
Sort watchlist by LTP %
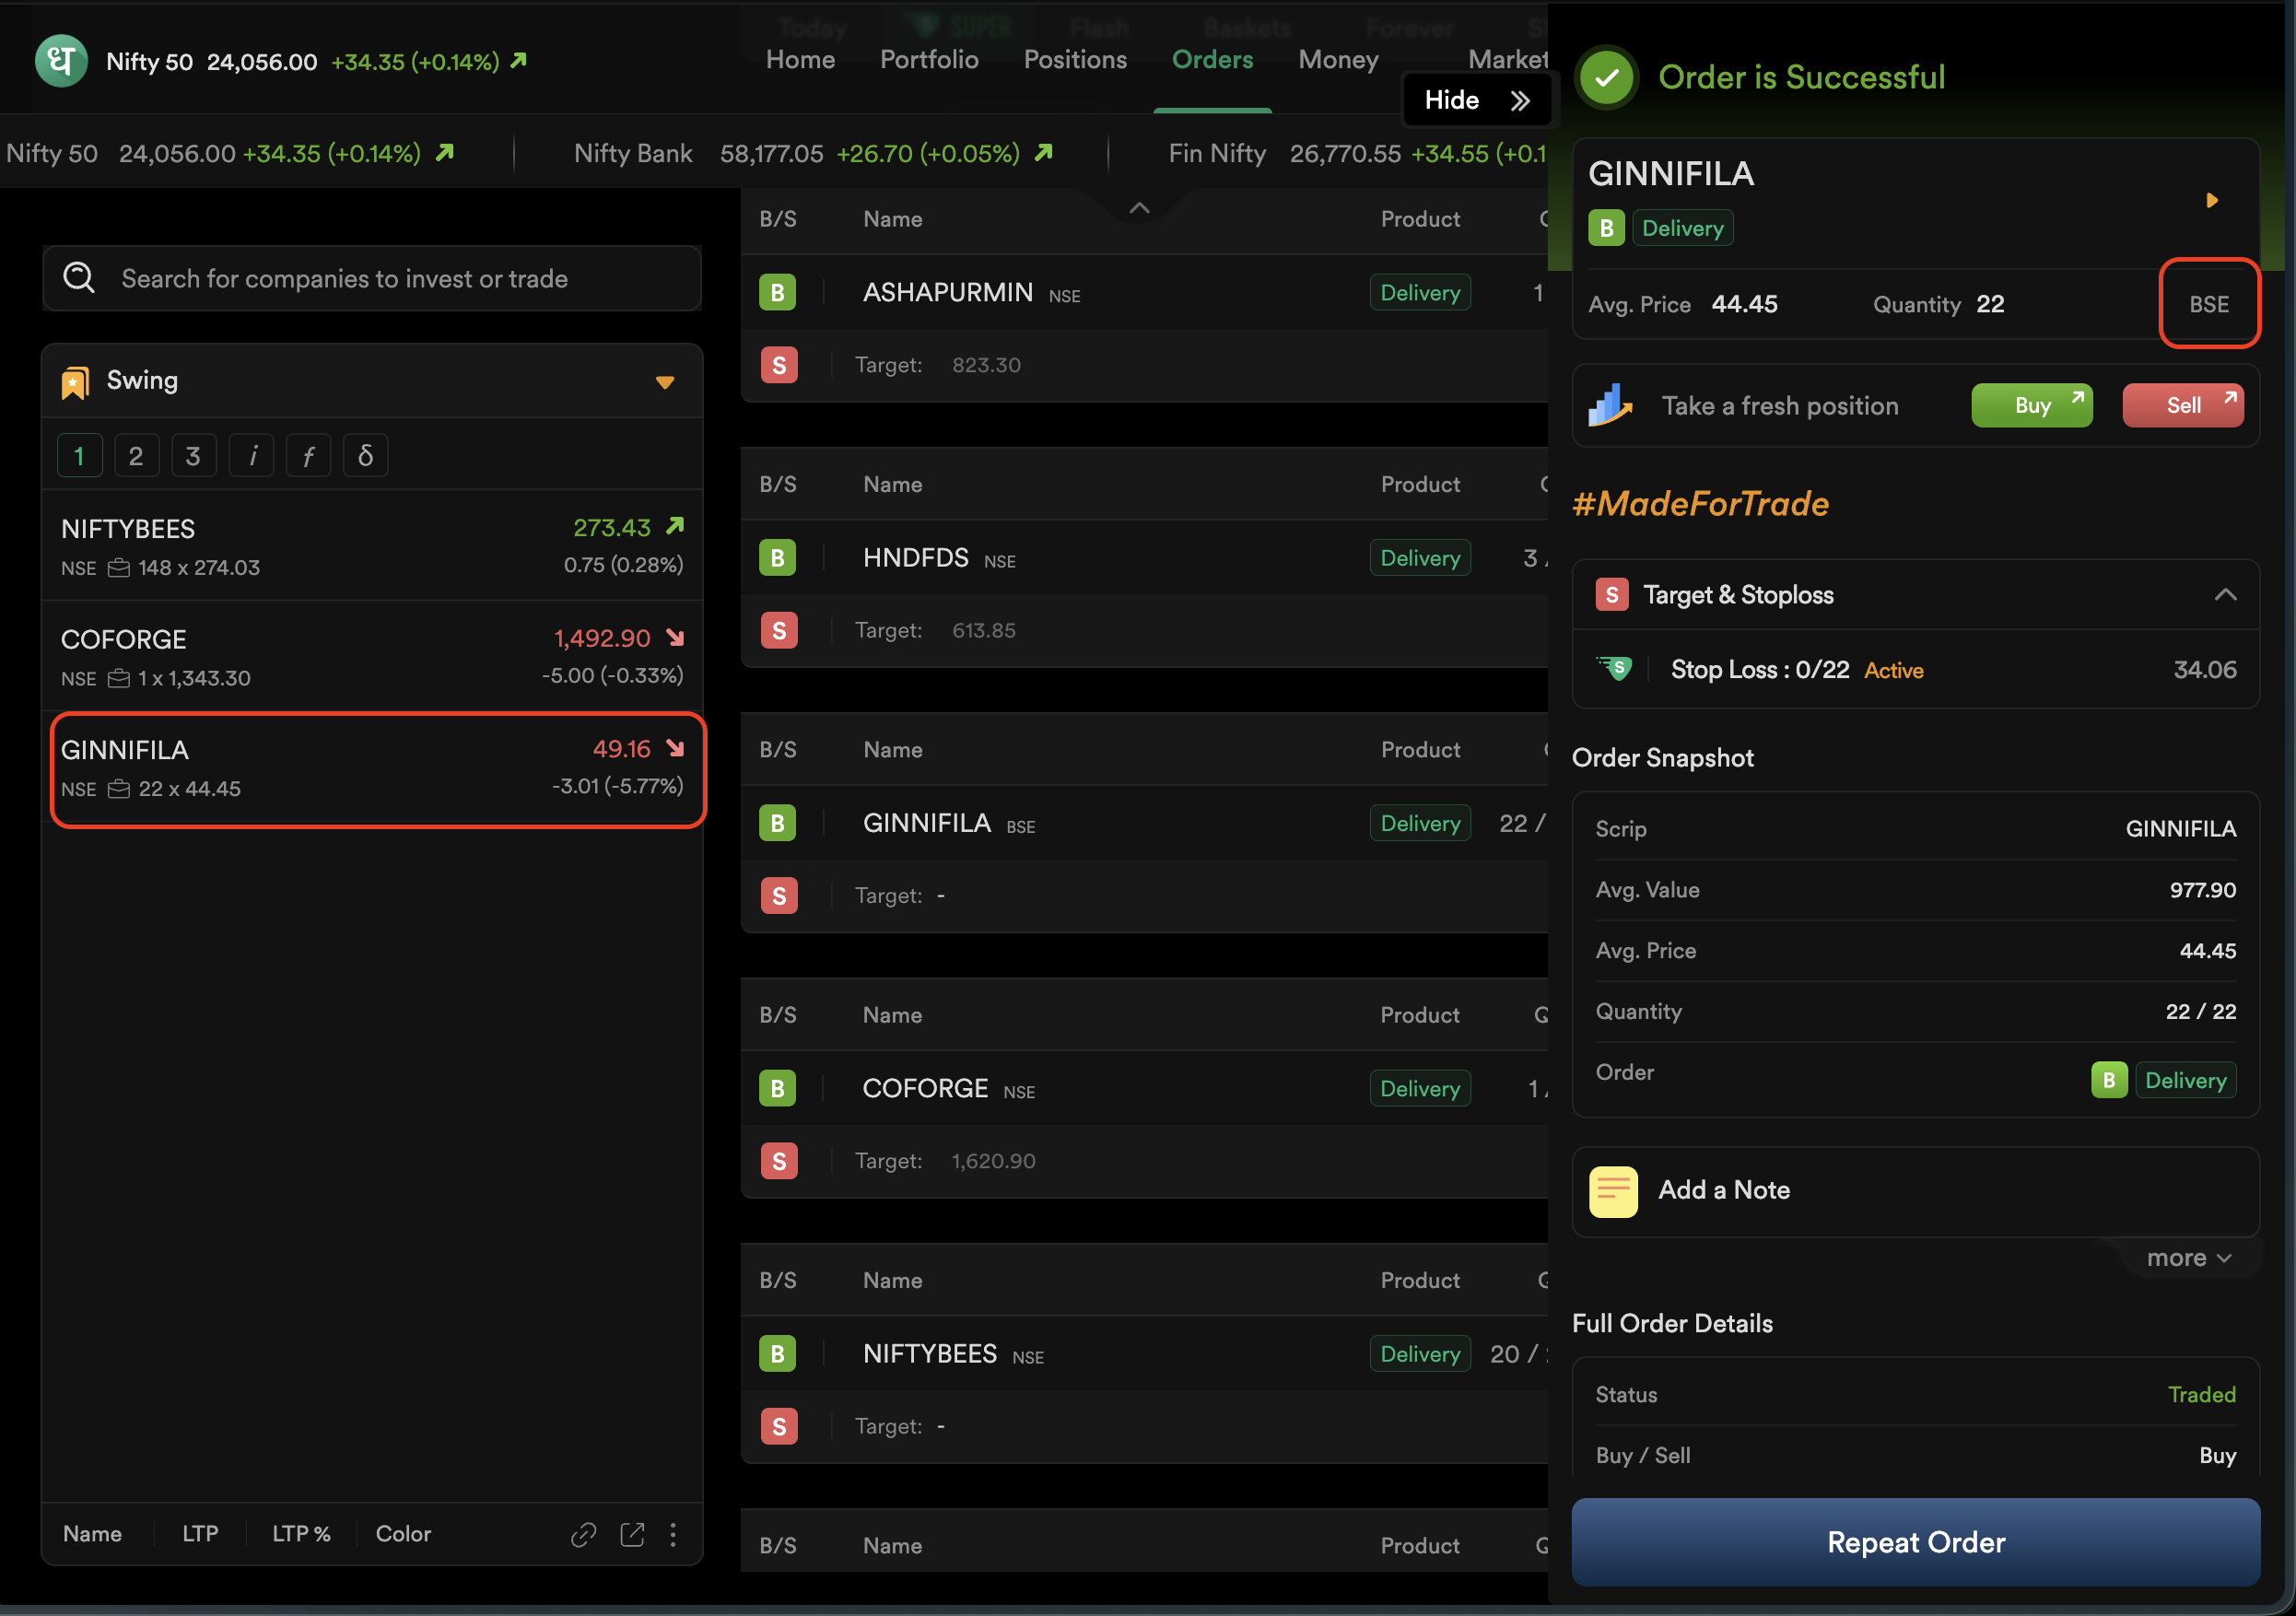pyautogui.click(x=301, y=1534)
